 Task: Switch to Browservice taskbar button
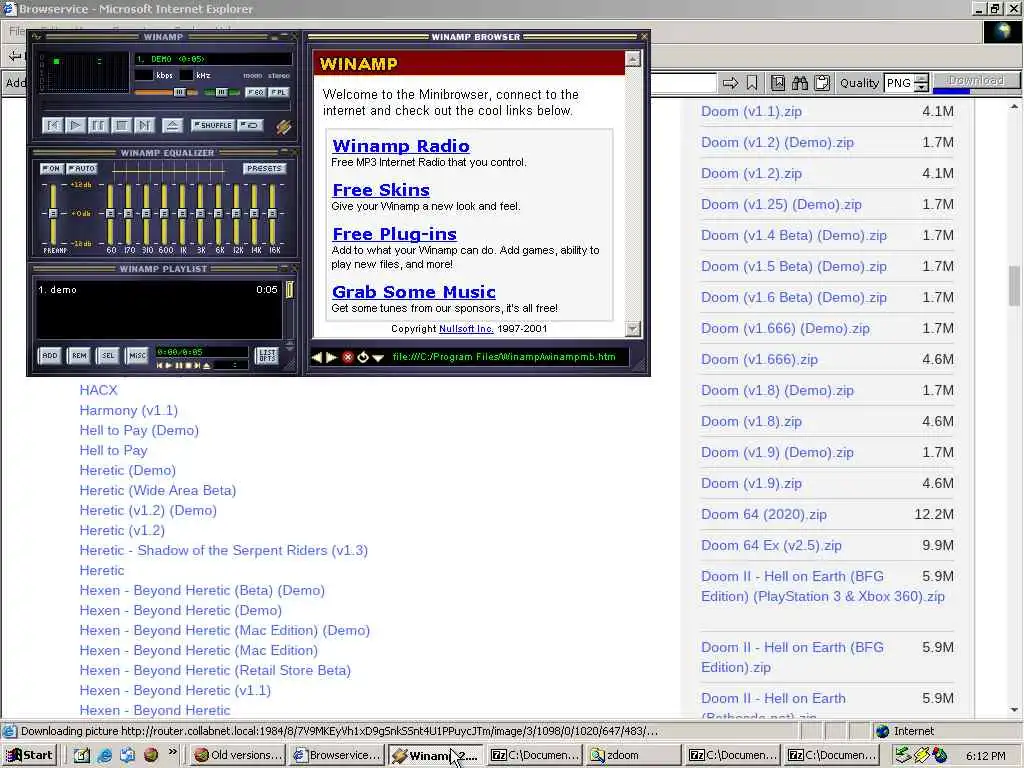(x=337, y=755)
